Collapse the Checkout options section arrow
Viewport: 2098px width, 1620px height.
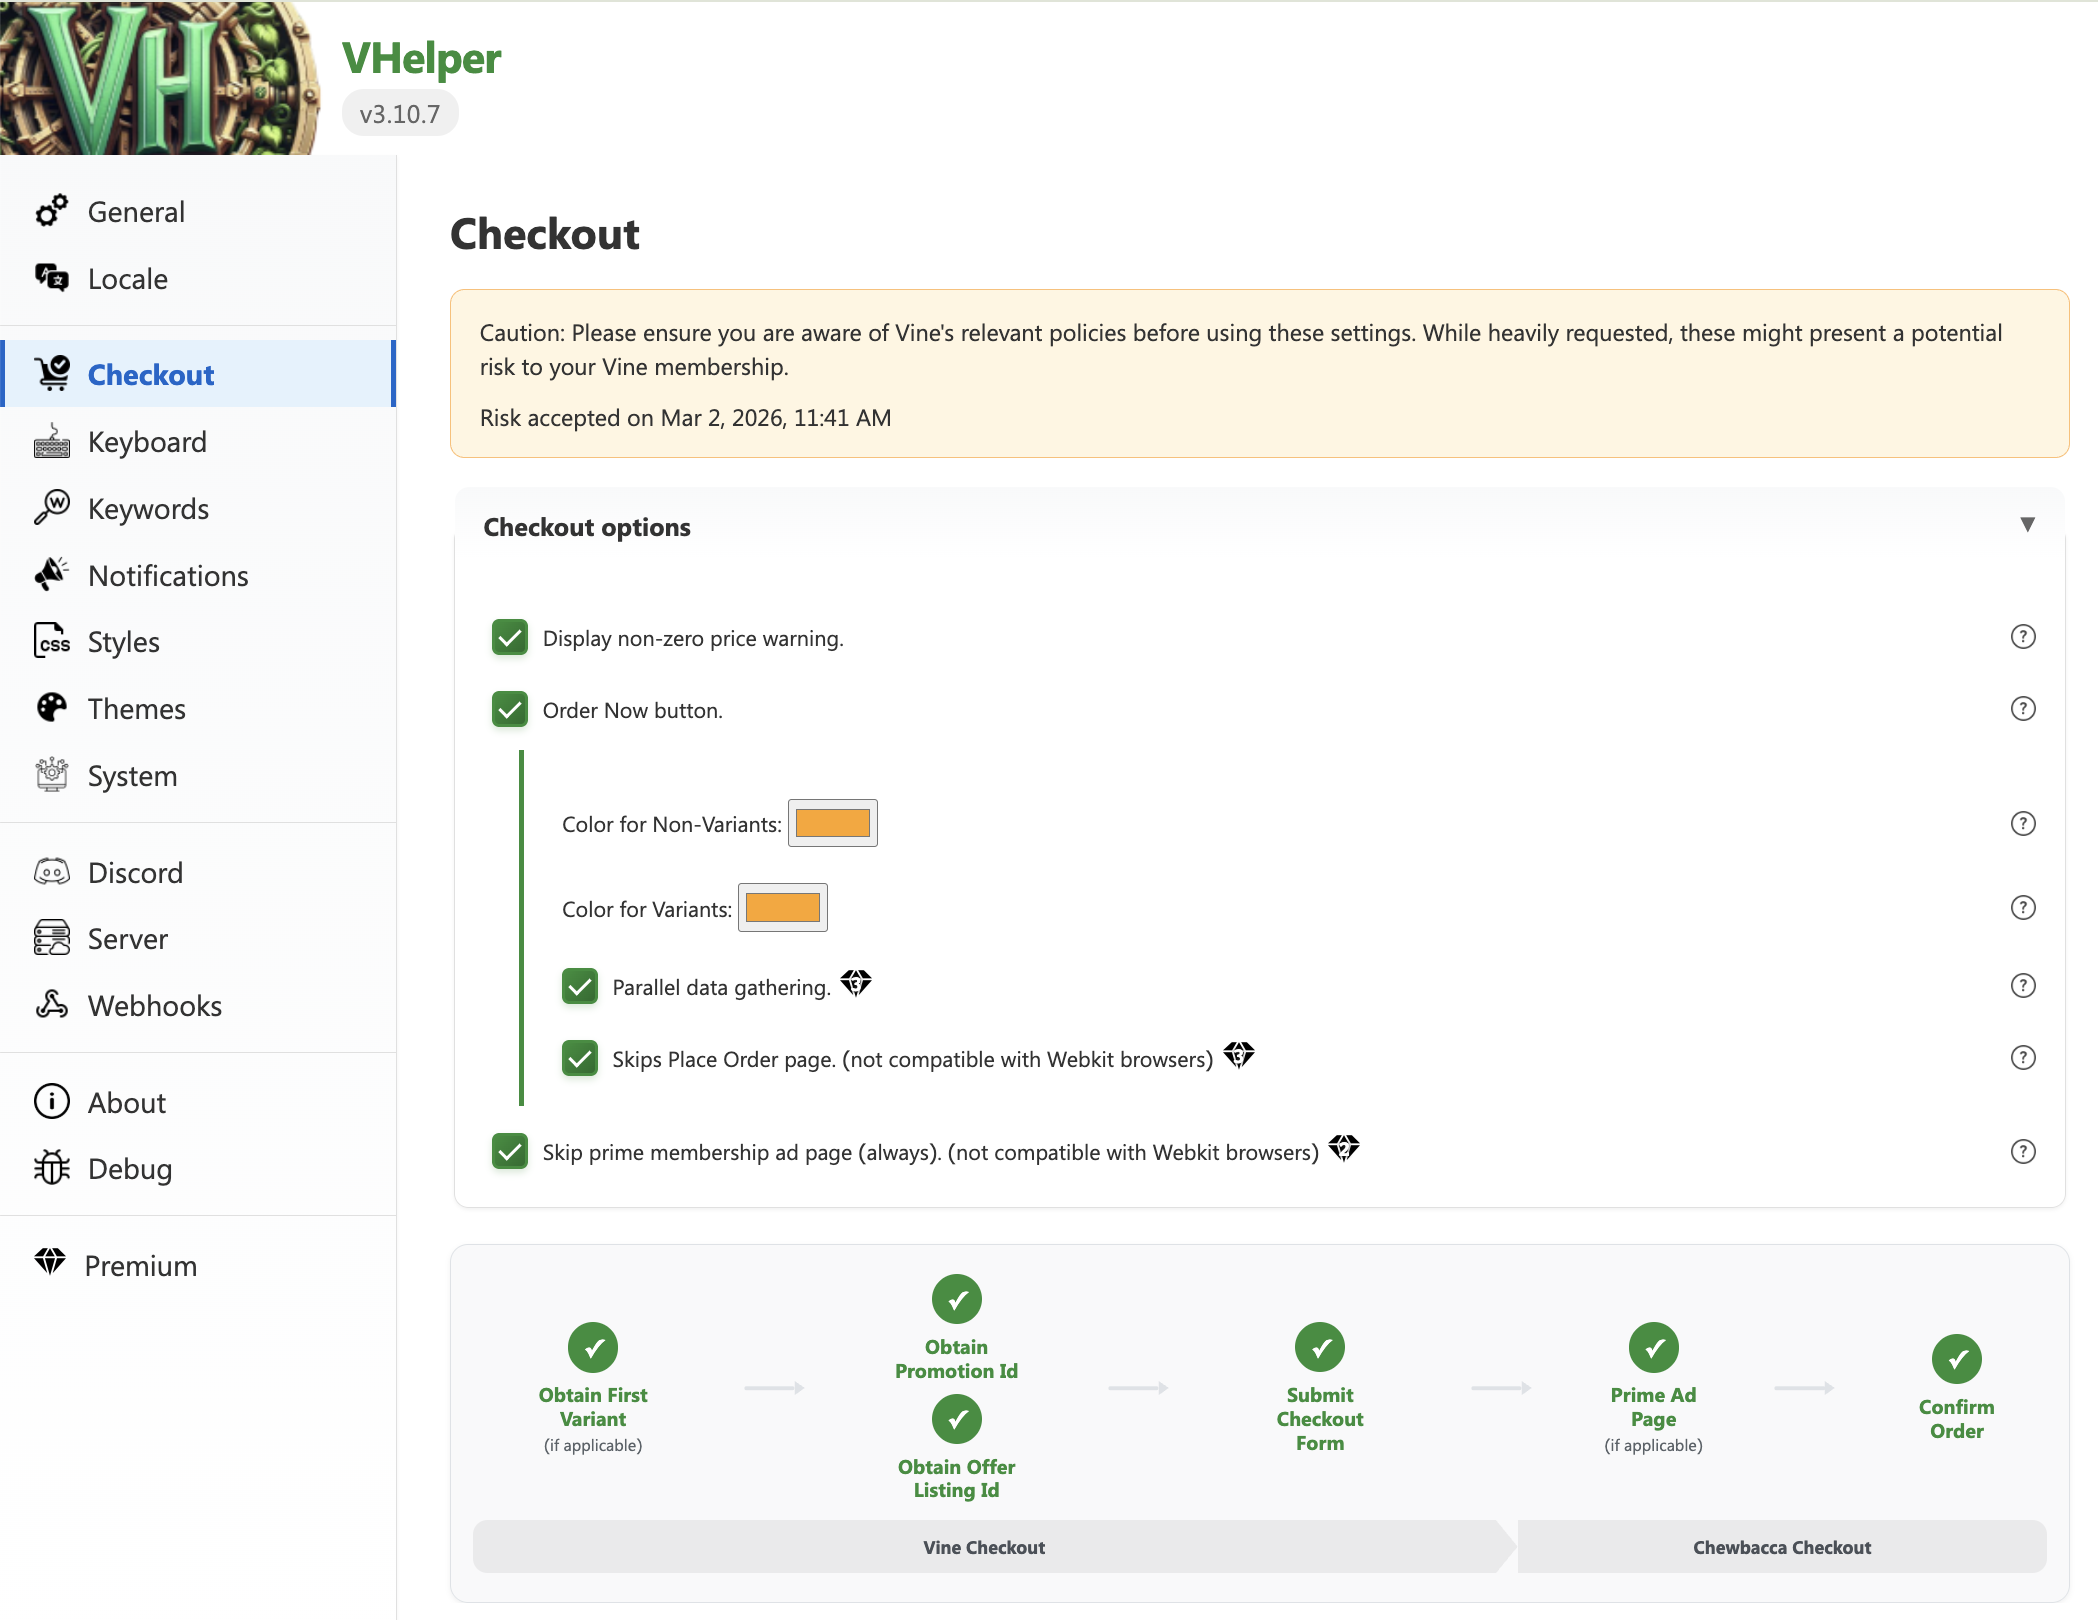tap(2027, 524)
